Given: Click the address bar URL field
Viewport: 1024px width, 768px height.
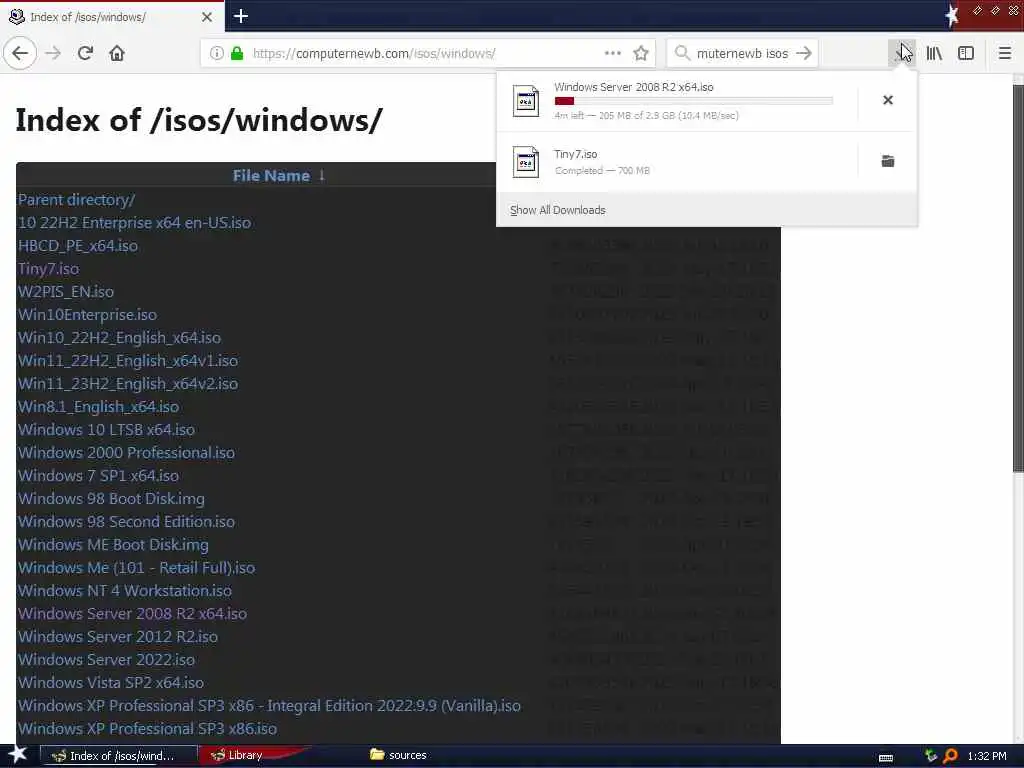Looking at the screenshot, I should [x=428, y=53].
